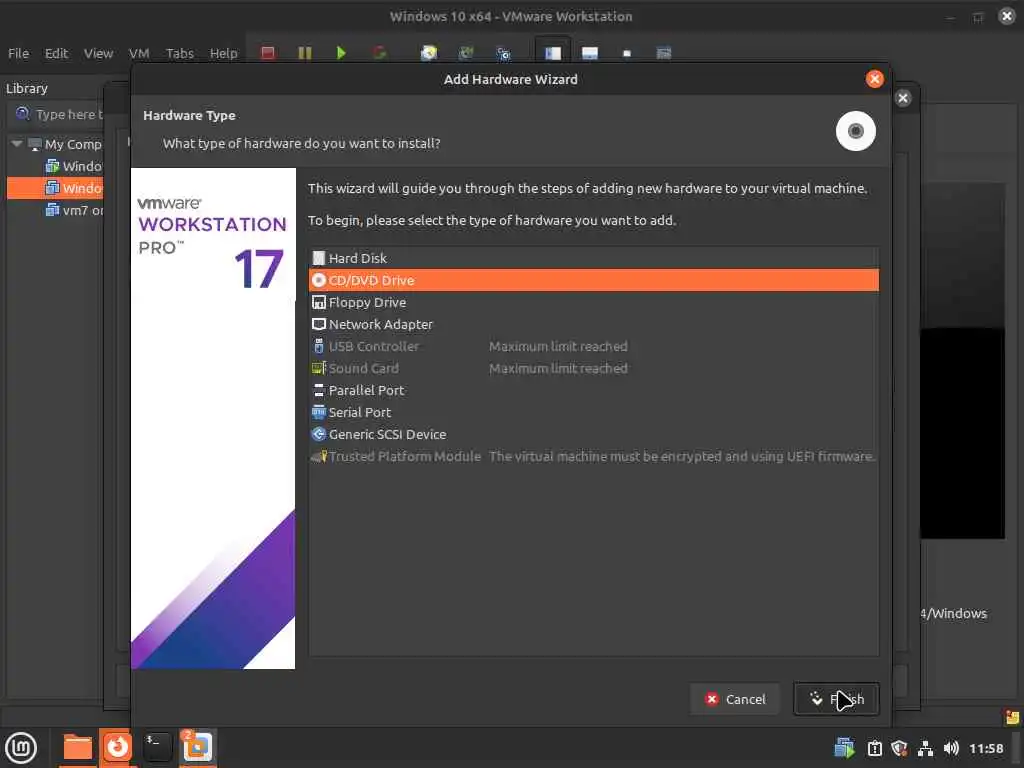The width and height of the screenshot is (1024, 768).
Task: Pick Parallel Port in hardware list
Action: (x=593, y=391)
